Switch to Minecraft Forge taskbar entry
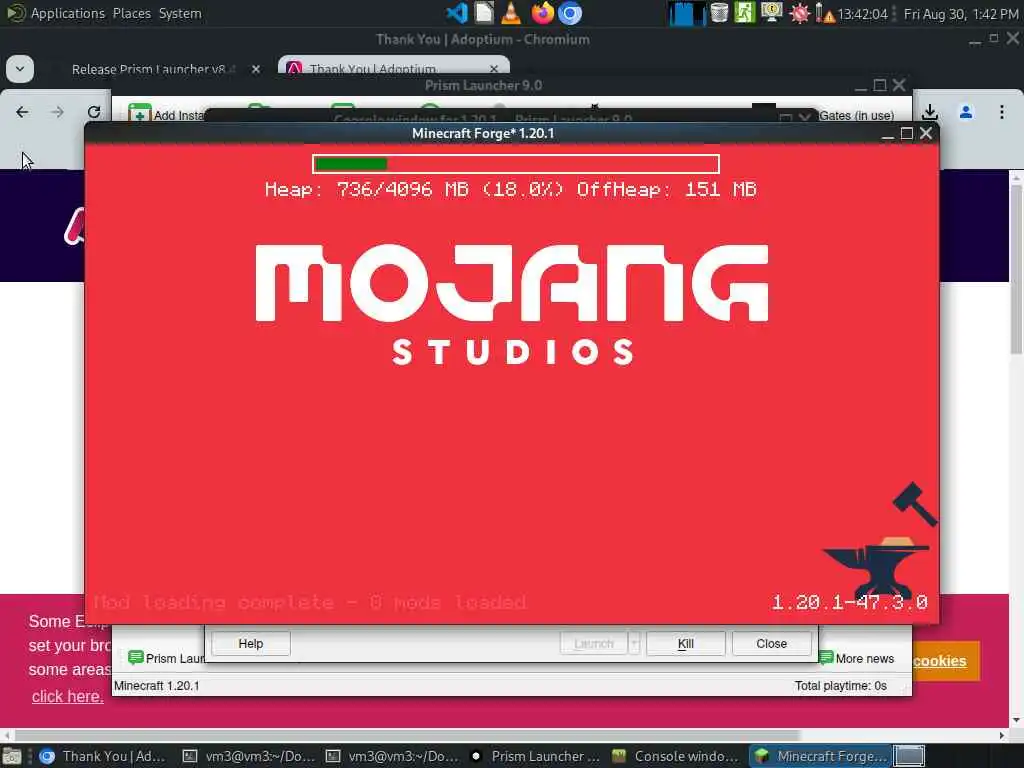The width and height of the screenshot is (1024, 768). click(820, 756)
